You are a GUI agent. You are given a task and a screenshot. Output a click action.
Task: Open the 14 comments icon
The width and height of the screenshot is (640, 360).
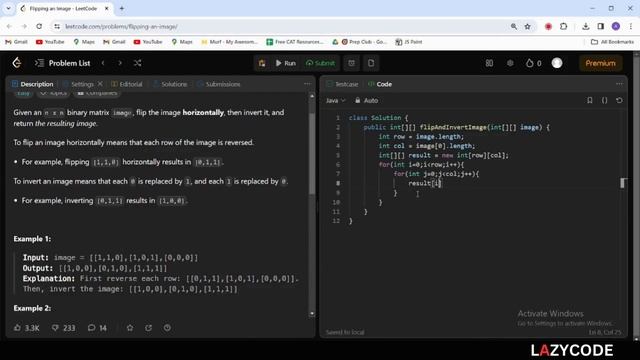pos(97,328)
